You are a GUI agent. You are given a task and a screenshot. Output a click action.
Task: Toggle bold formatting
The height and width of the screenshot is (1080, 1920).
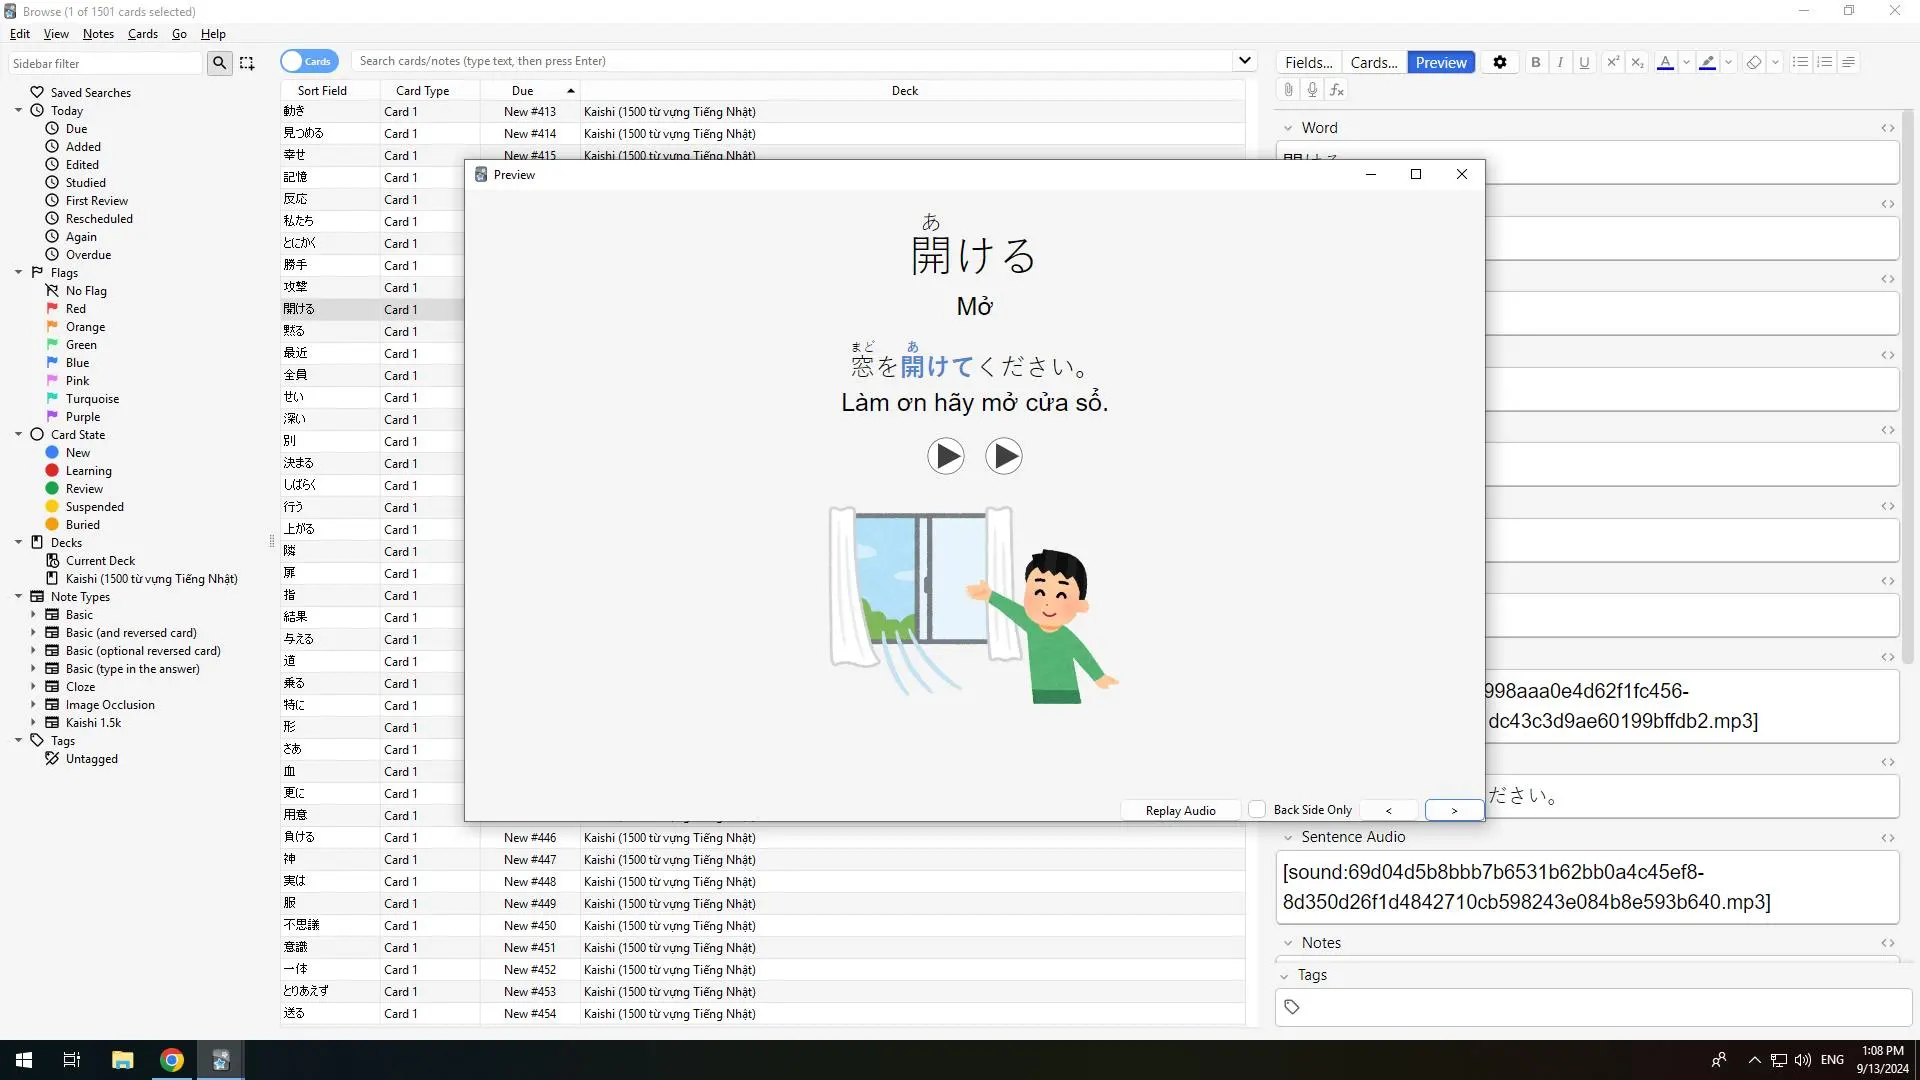1536,62
